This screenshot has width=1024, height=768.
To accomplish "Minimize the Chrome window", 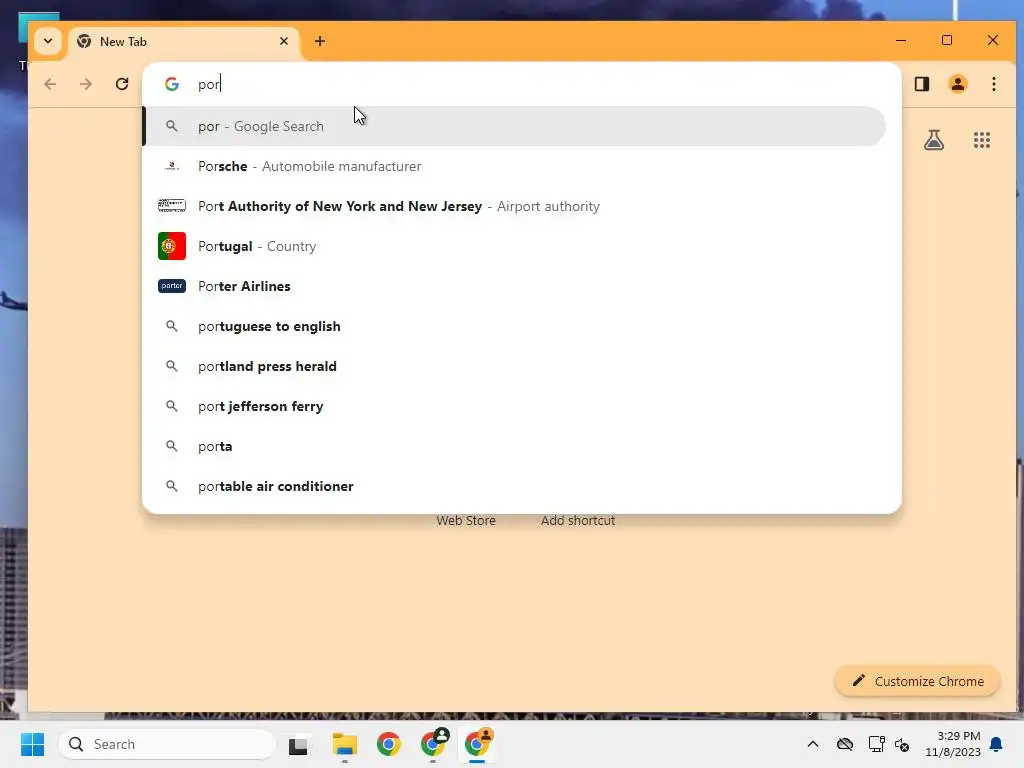I will pyautogui.click(x=901, y=40).
